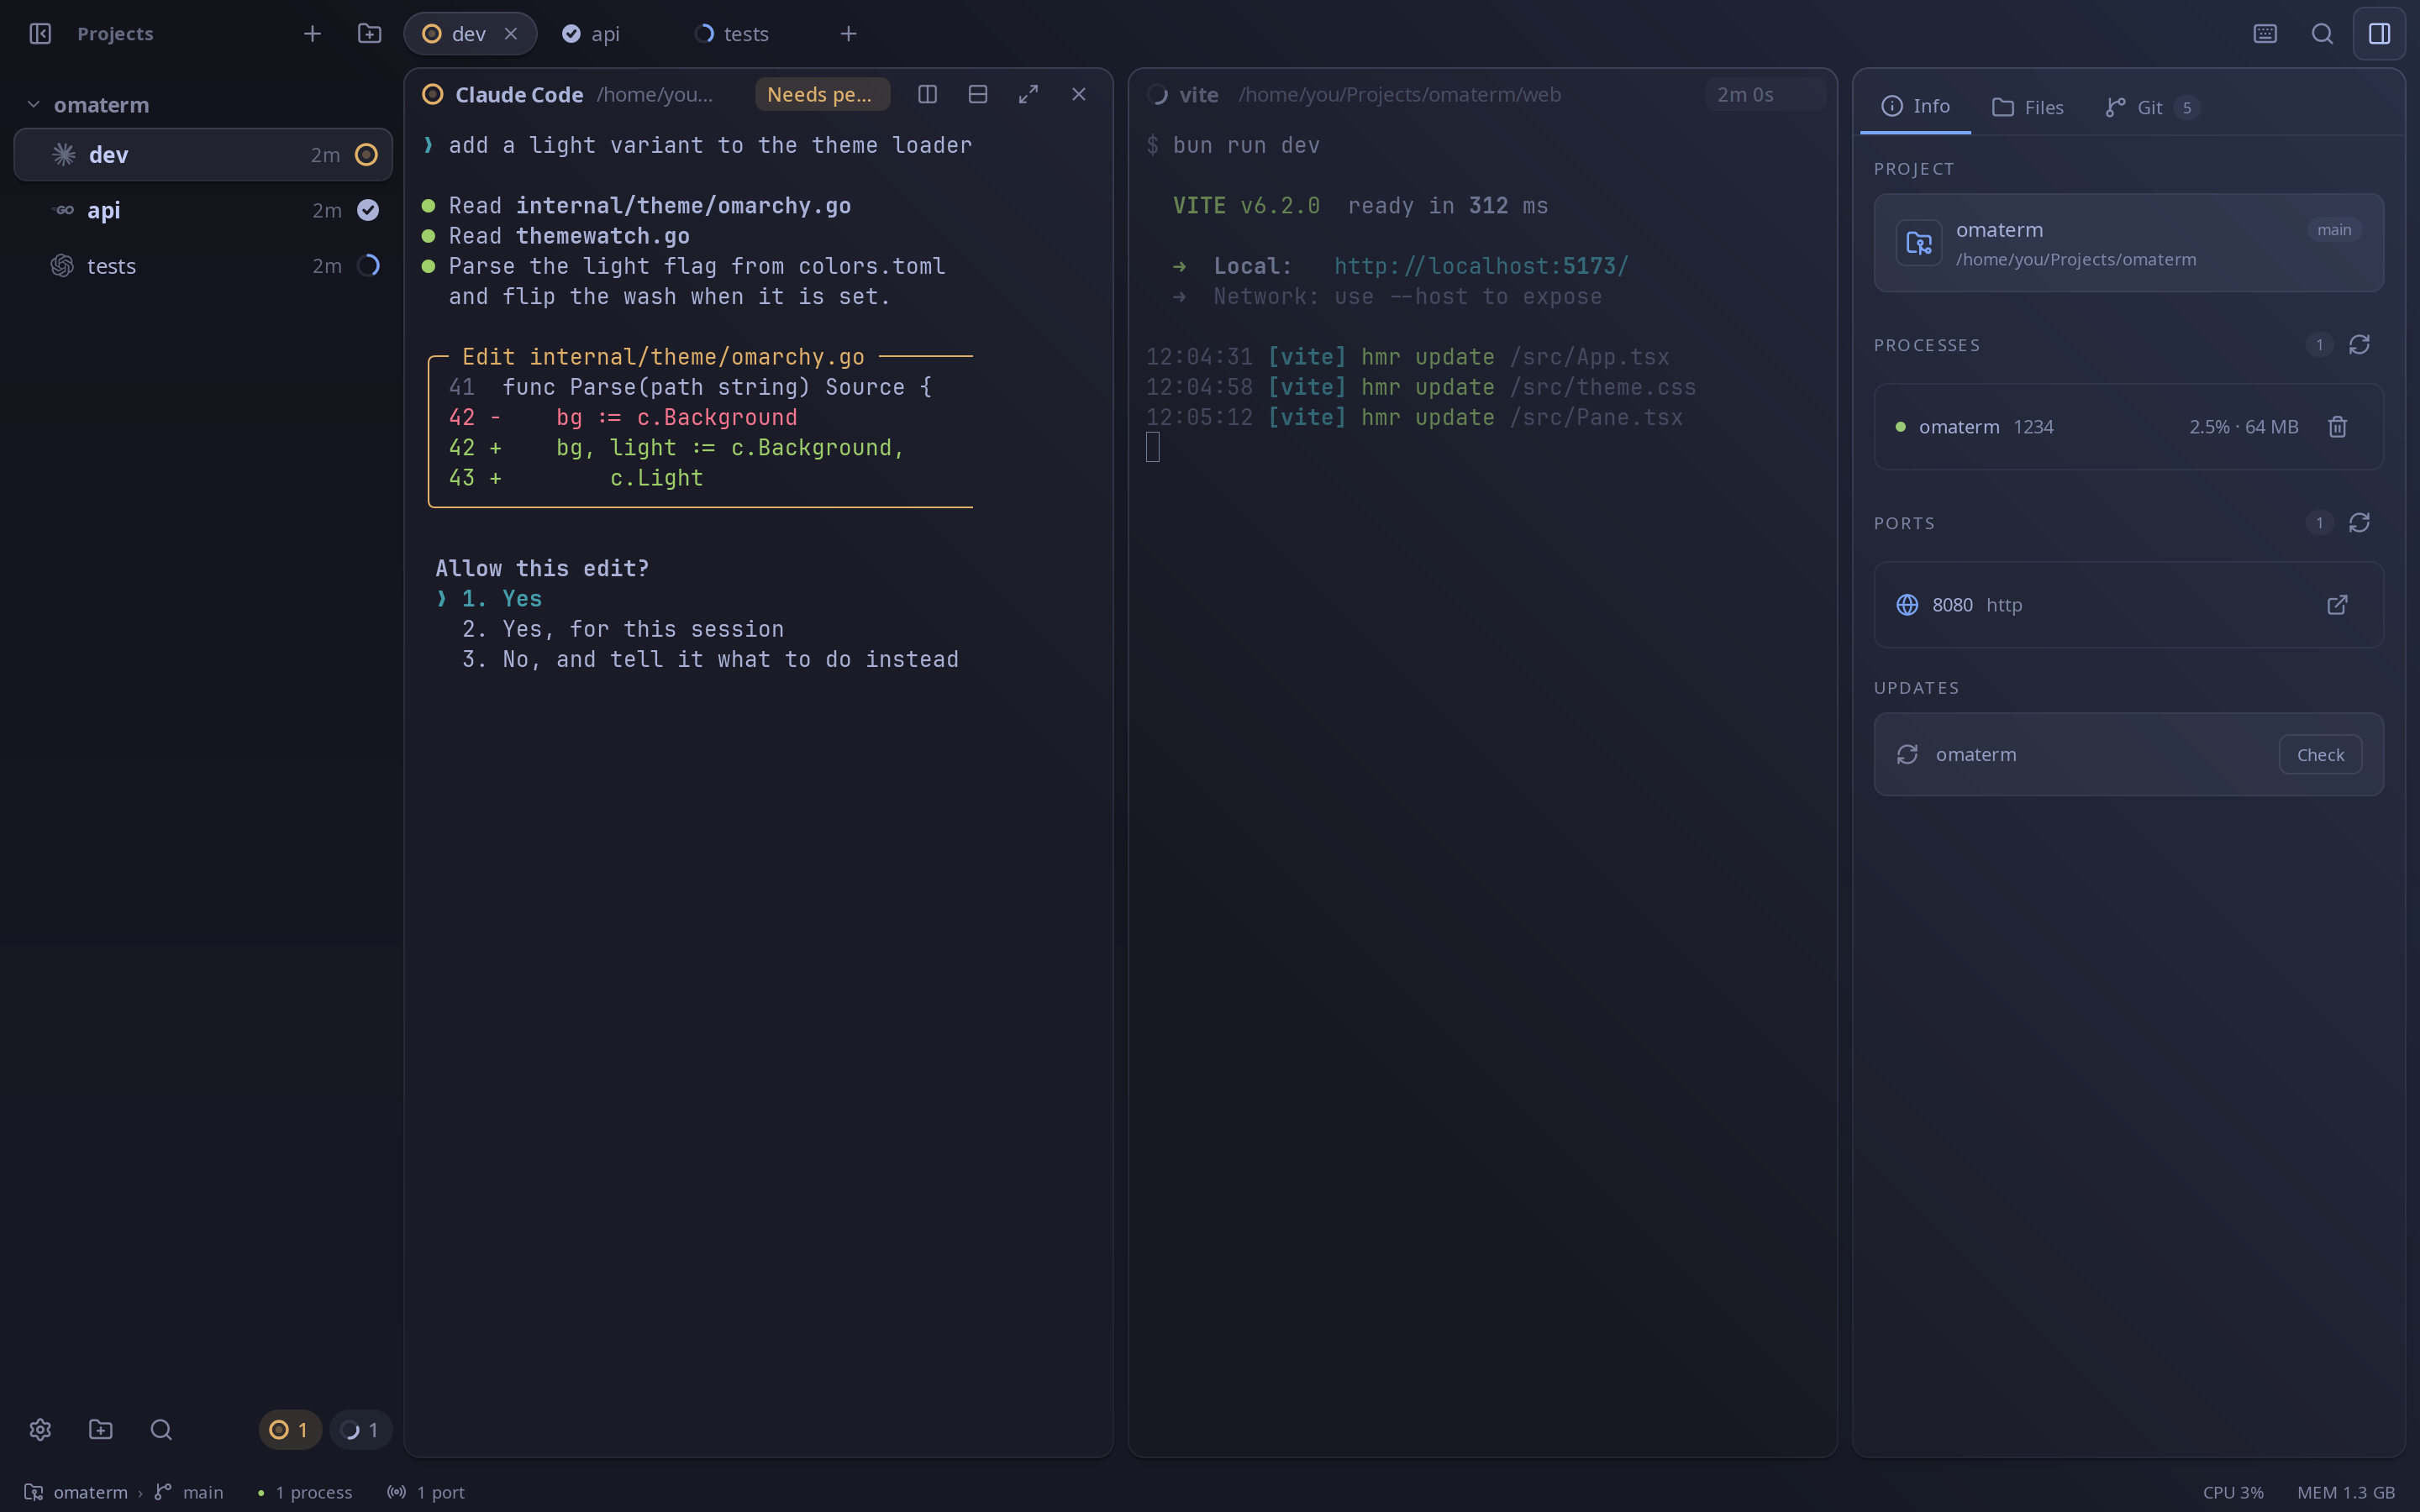Image resolution: width=2420 pixels, height=1512 pixels.
Task: Refresh the Processes list
Action: click(x=2359, y=345)
